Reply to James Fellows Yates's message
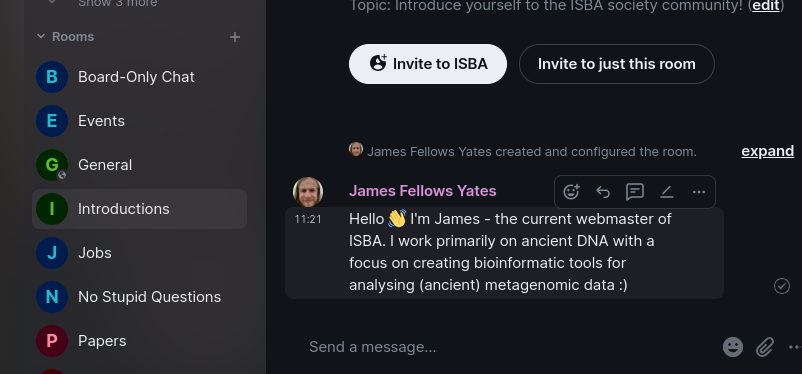Screen dimensions: 802x374 point(603,192)
